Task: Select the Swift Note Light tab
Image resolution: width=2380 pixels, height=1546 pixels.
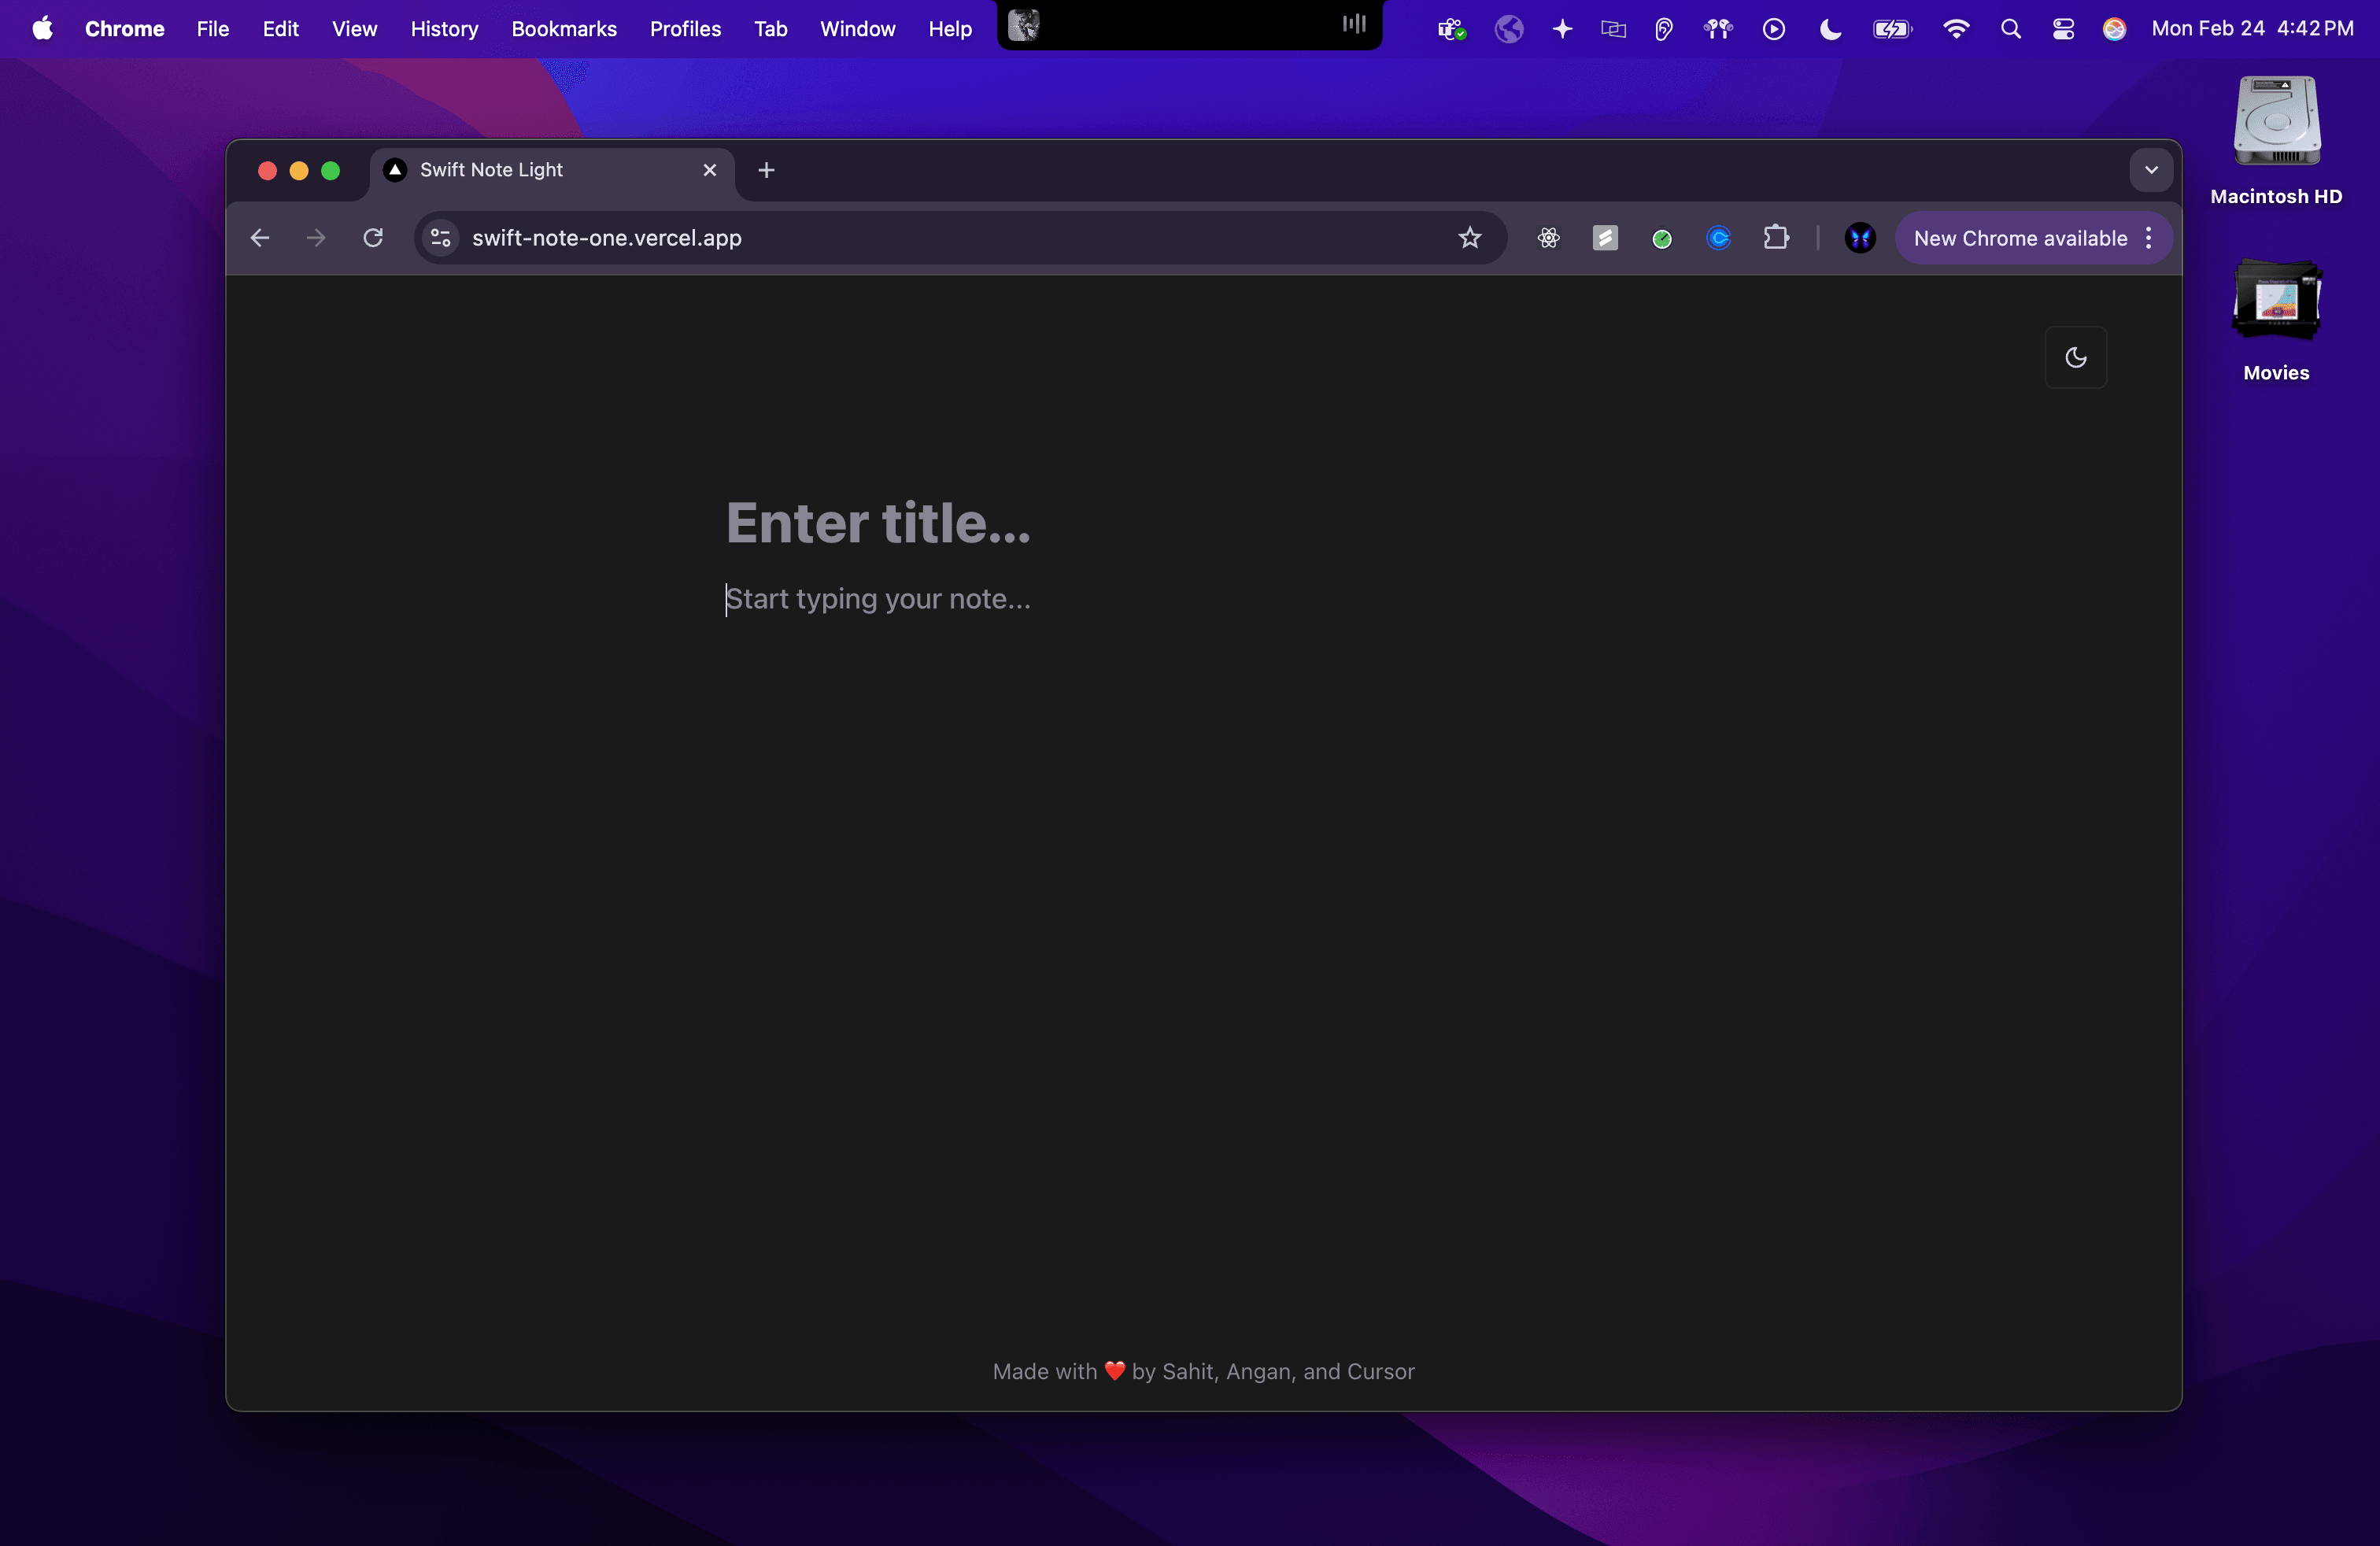Action: tap(540, 170)
